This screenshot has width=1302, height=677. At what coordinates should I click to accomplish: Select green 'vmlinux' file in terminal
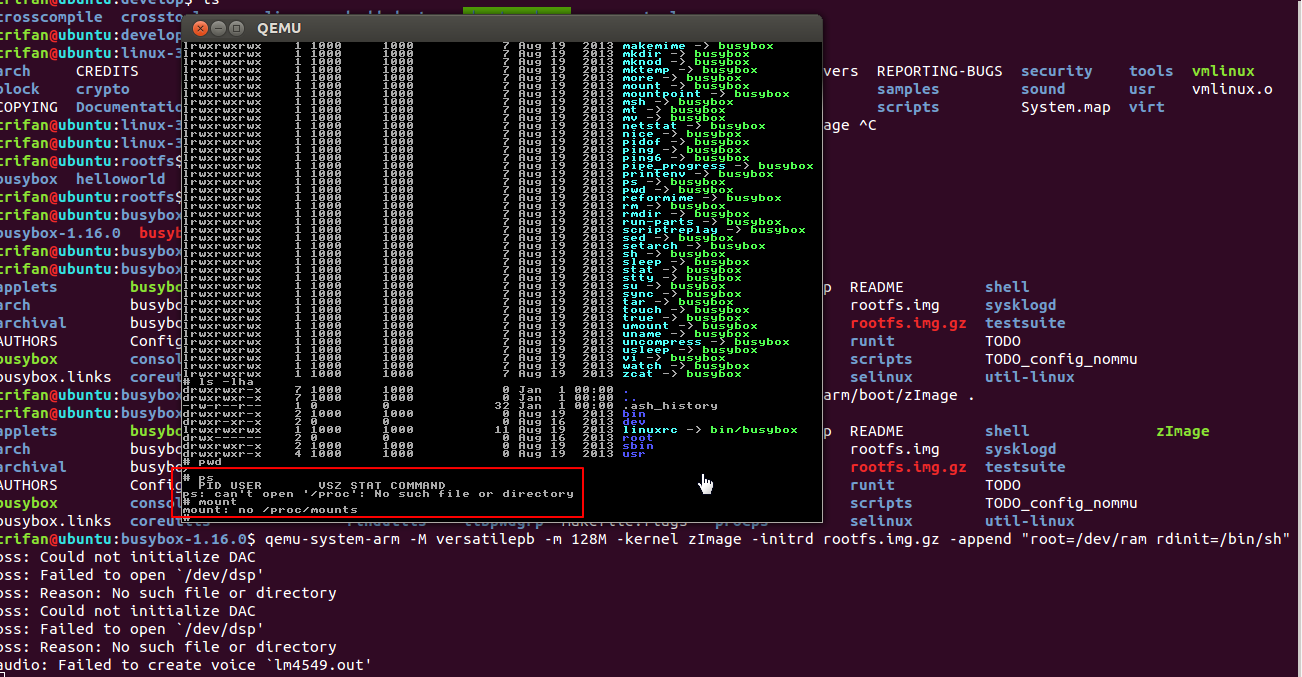click(x=1223, y=71)
